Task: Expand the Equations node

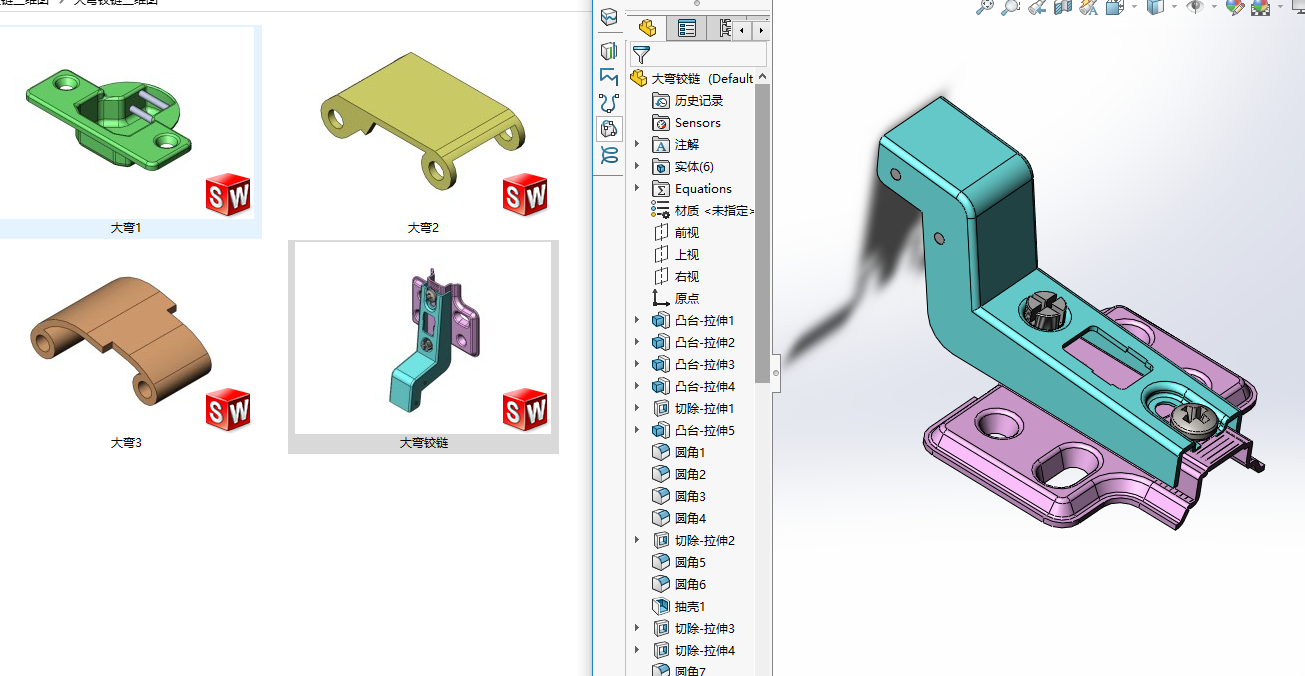Action: (637, 188)
